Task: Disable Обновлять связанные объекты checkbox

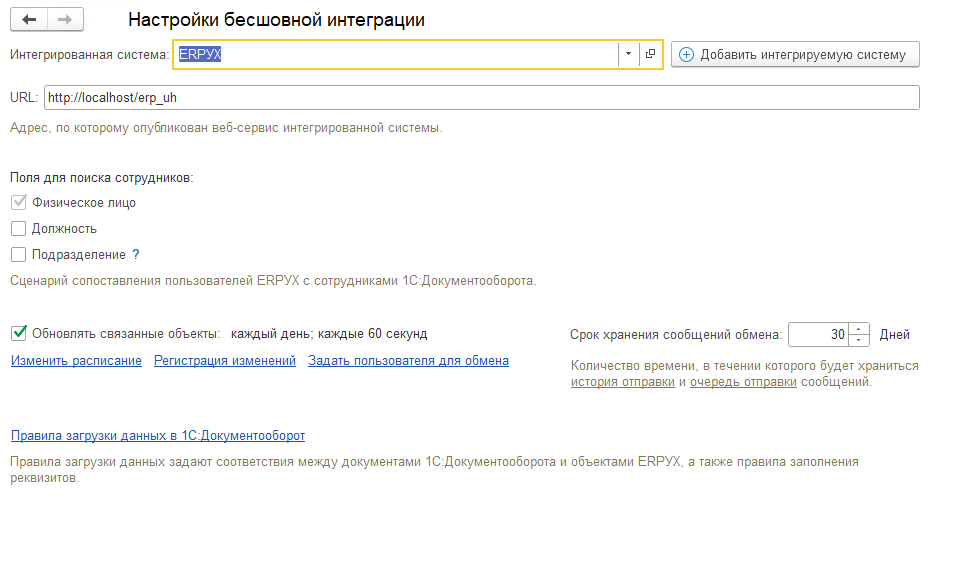Action: coord(18,333)
